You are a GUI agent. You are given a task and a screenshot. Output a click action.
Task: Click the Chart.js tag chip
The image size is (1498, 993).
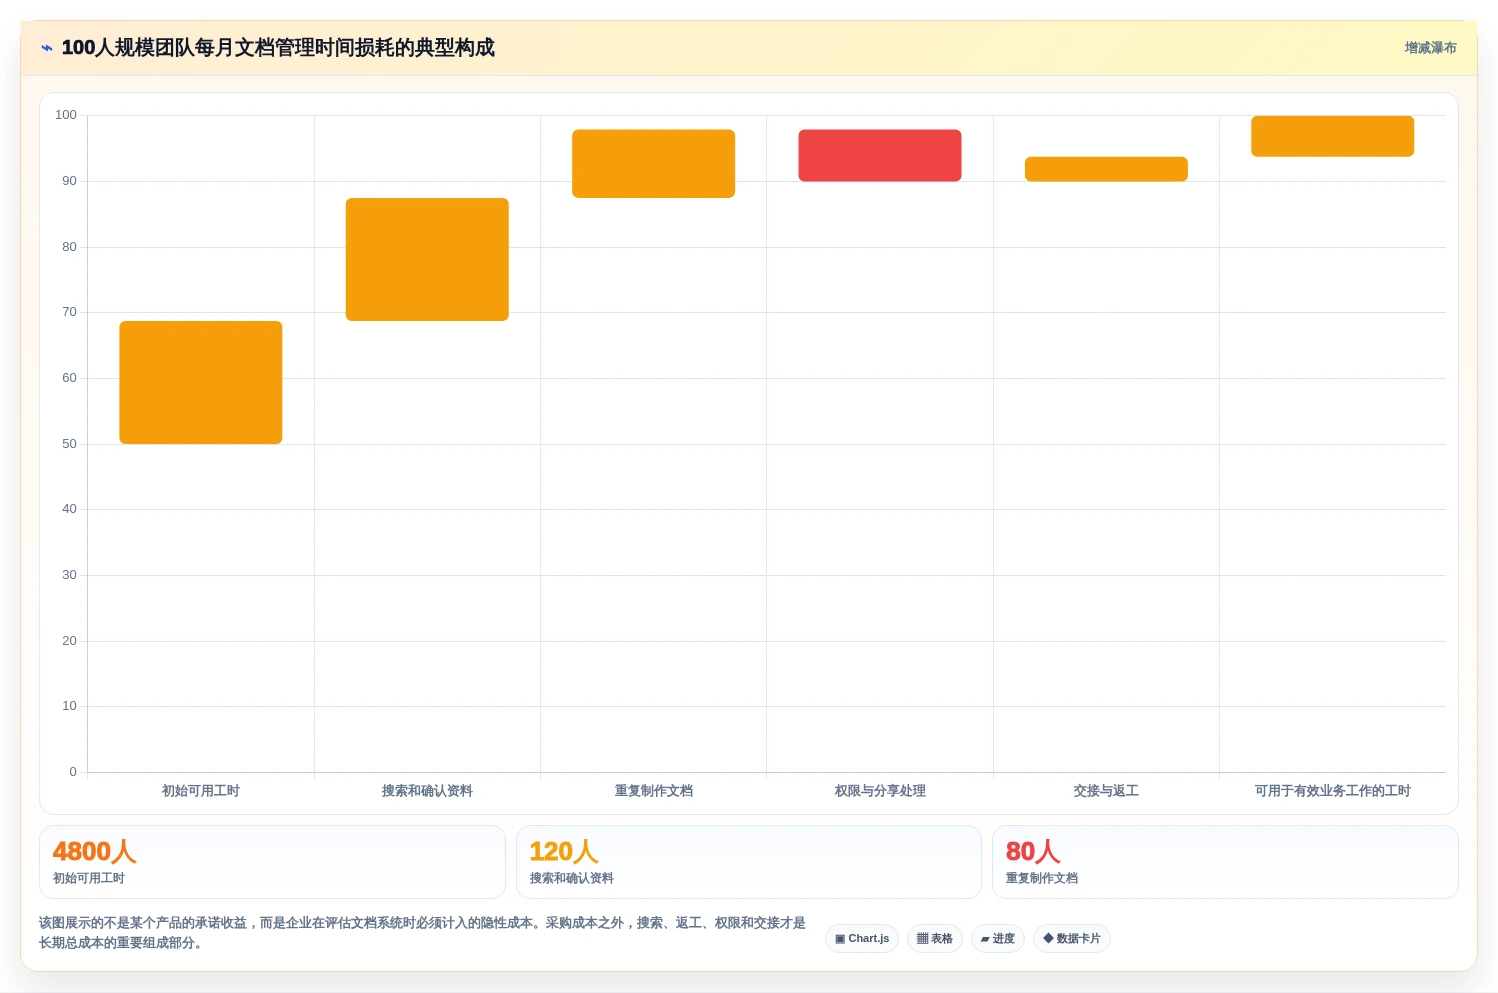[862, 938]
